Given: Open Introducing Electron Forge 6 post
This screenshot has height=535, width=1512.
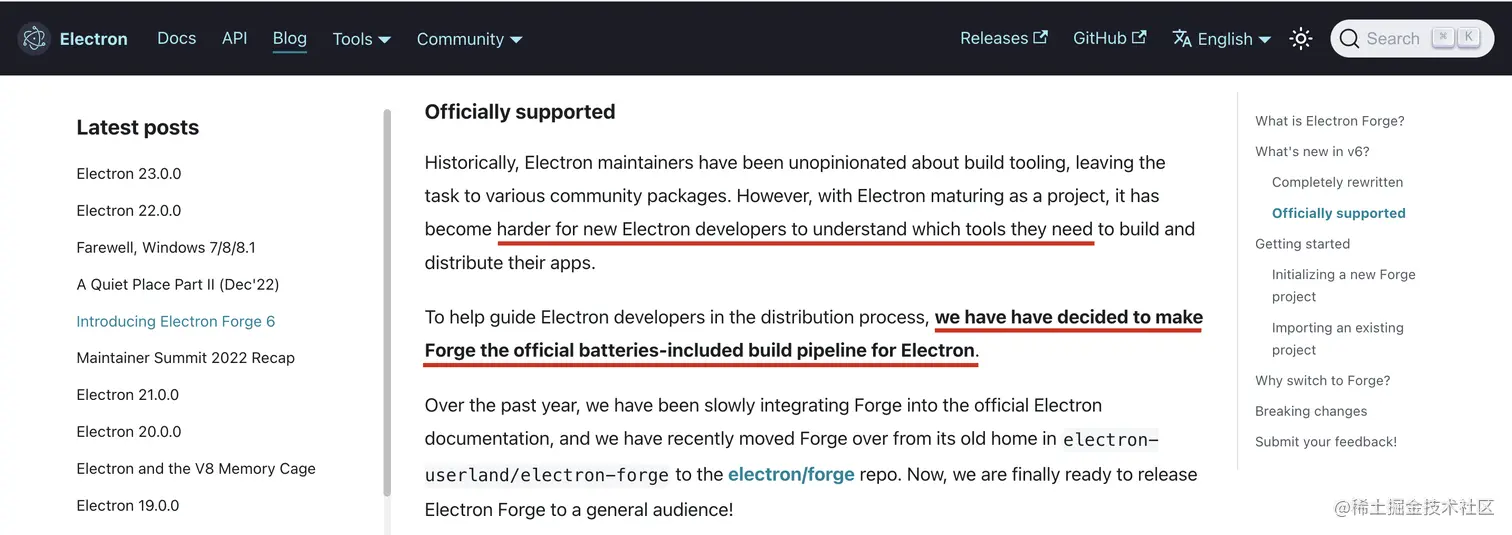Looking at the screenshot, I should point(176,321).
